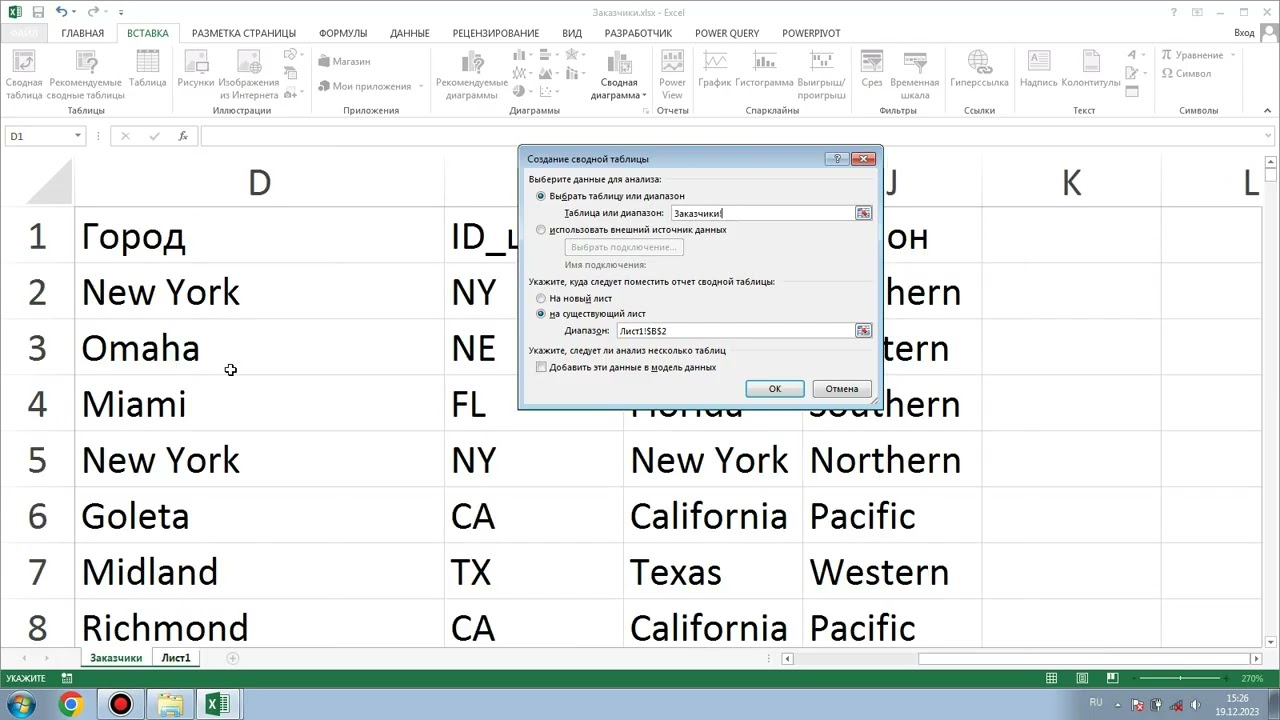The width and height of the screenshot is (1280, 720).
Task: Click the Вход sign-in link
Action: click(1244, 33)
